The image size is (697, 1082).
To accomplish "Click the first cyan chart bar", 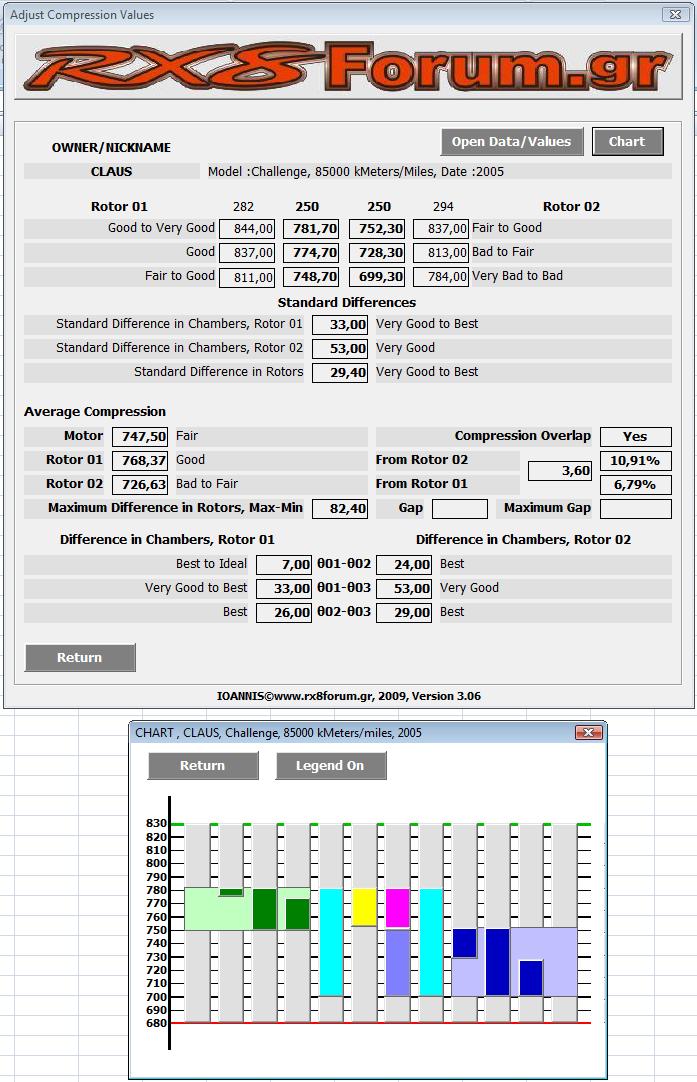I will (x=331, y=942).
